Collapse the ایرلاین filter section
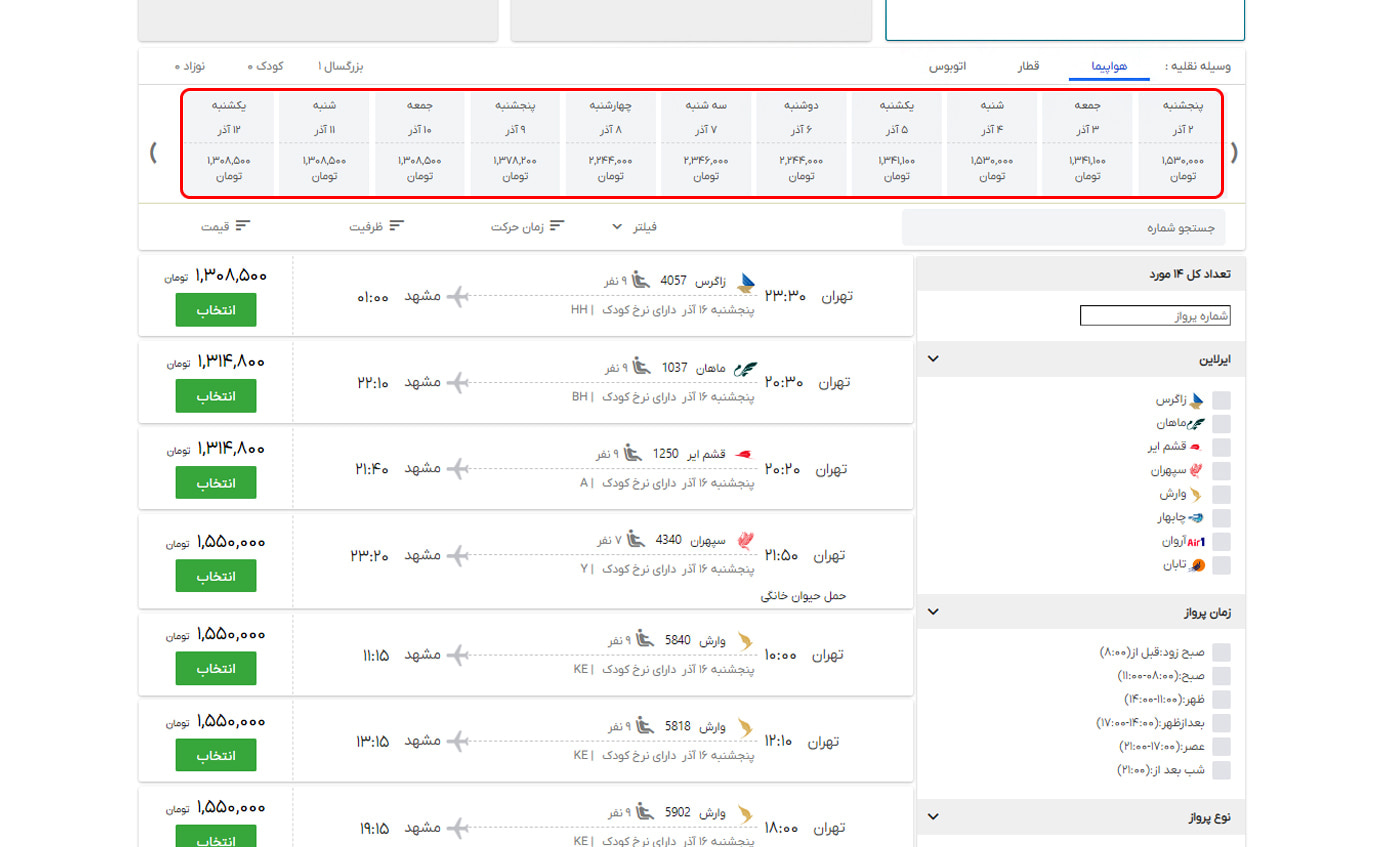Screen dimensions: 1392x847 933,359
